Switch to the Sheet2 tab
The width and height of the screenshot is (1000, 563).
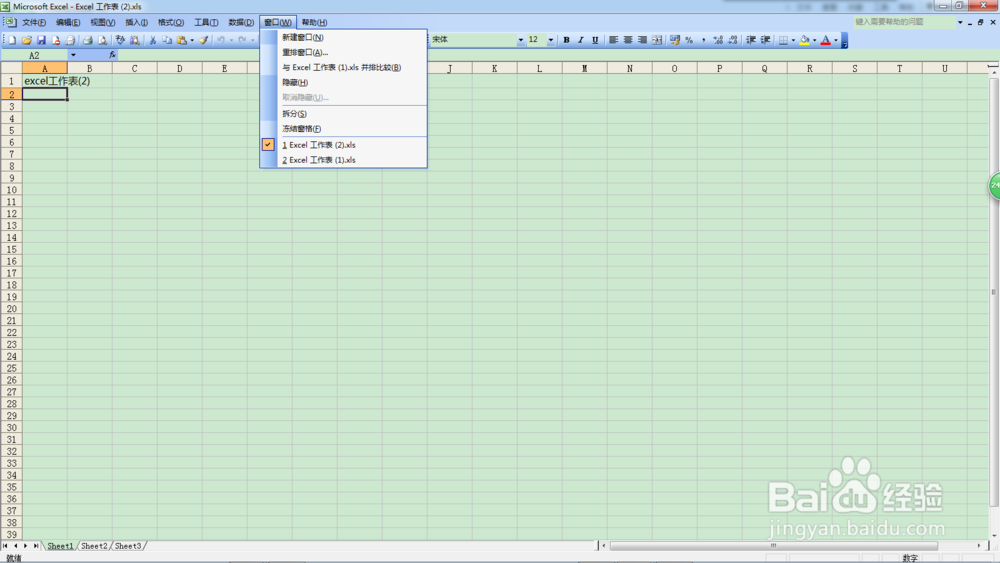pos(94,546)
